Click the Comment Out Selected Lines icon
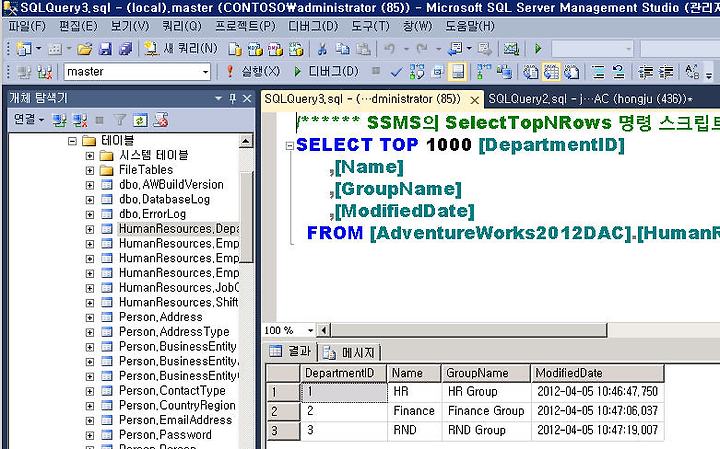720x449 pixels. click(598, 72)
